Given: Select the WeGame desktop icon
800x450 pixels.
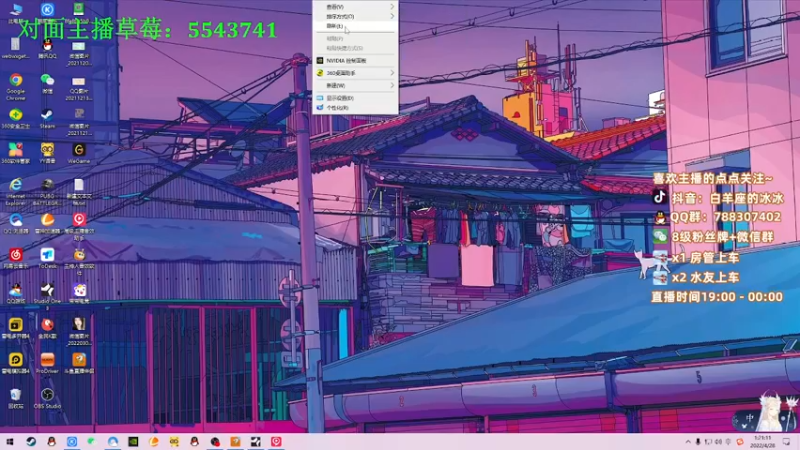Looking at the screenshot, I should [x=79, y=154].
